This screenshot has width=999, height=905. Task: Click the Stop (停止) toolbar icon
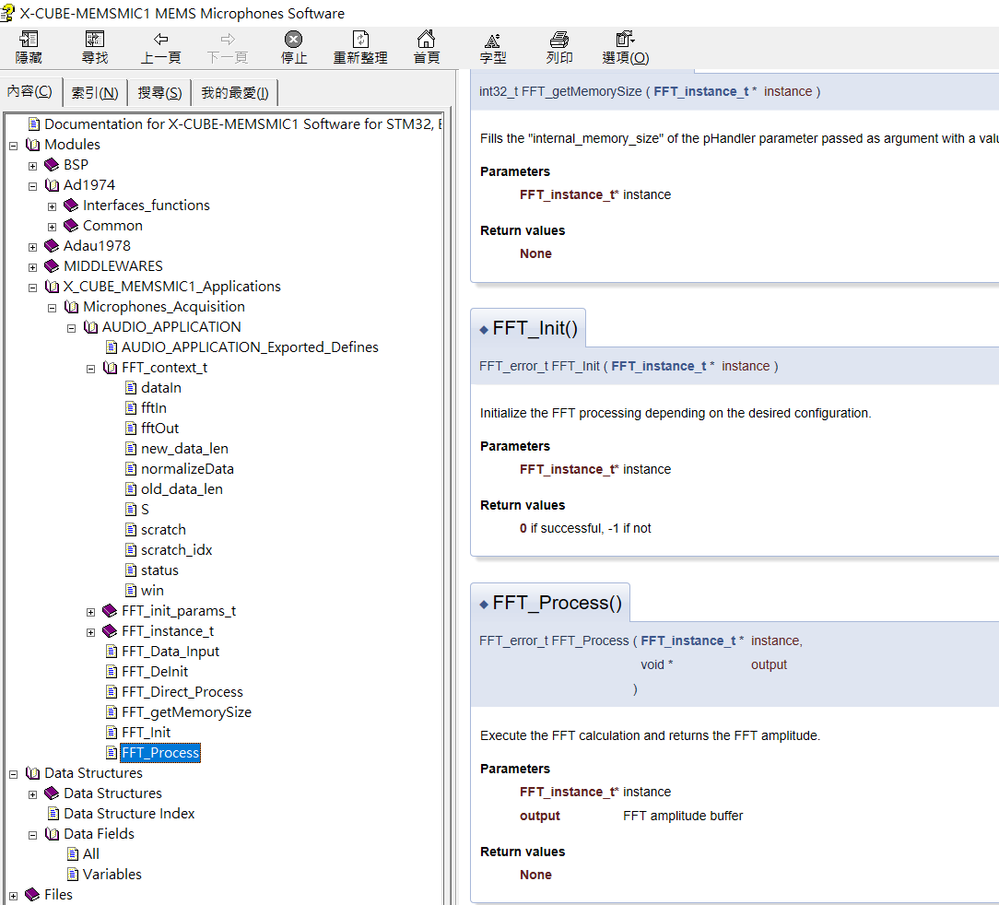tap(293, 39)
